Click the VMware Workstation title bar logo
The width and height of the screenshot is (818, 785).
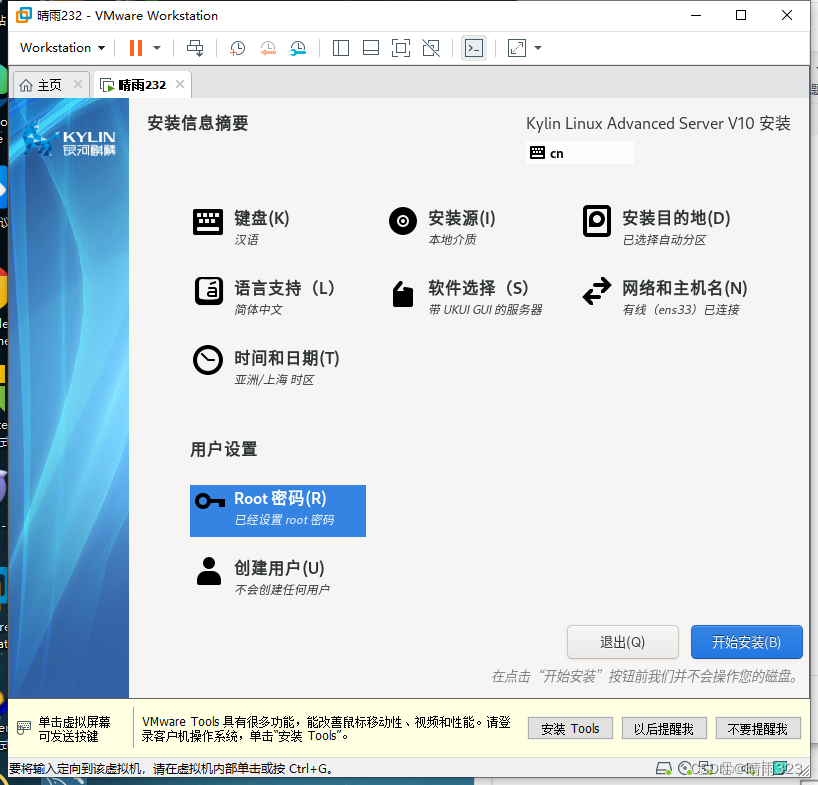[x=23, y=15]
